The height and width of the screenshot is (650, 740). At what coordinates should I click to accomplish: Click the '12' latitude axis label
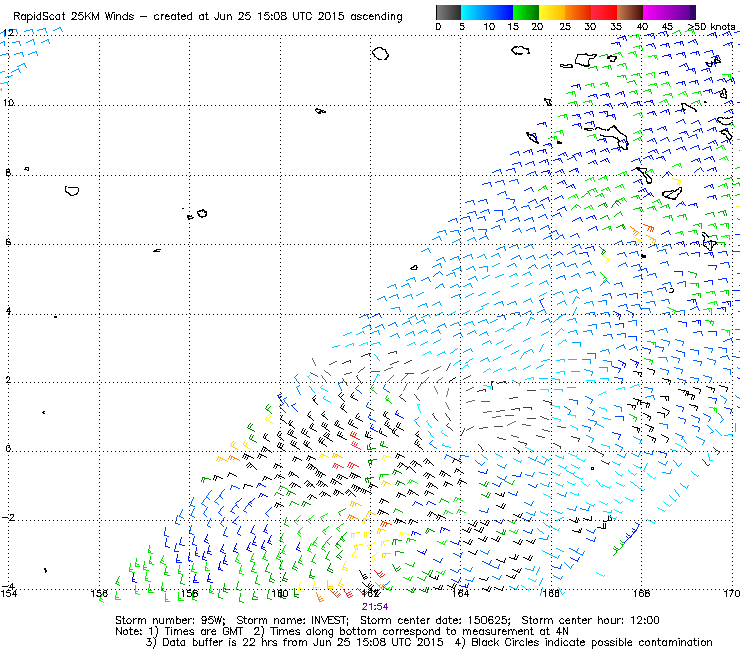pyautogui.click(x=8, y=32)
